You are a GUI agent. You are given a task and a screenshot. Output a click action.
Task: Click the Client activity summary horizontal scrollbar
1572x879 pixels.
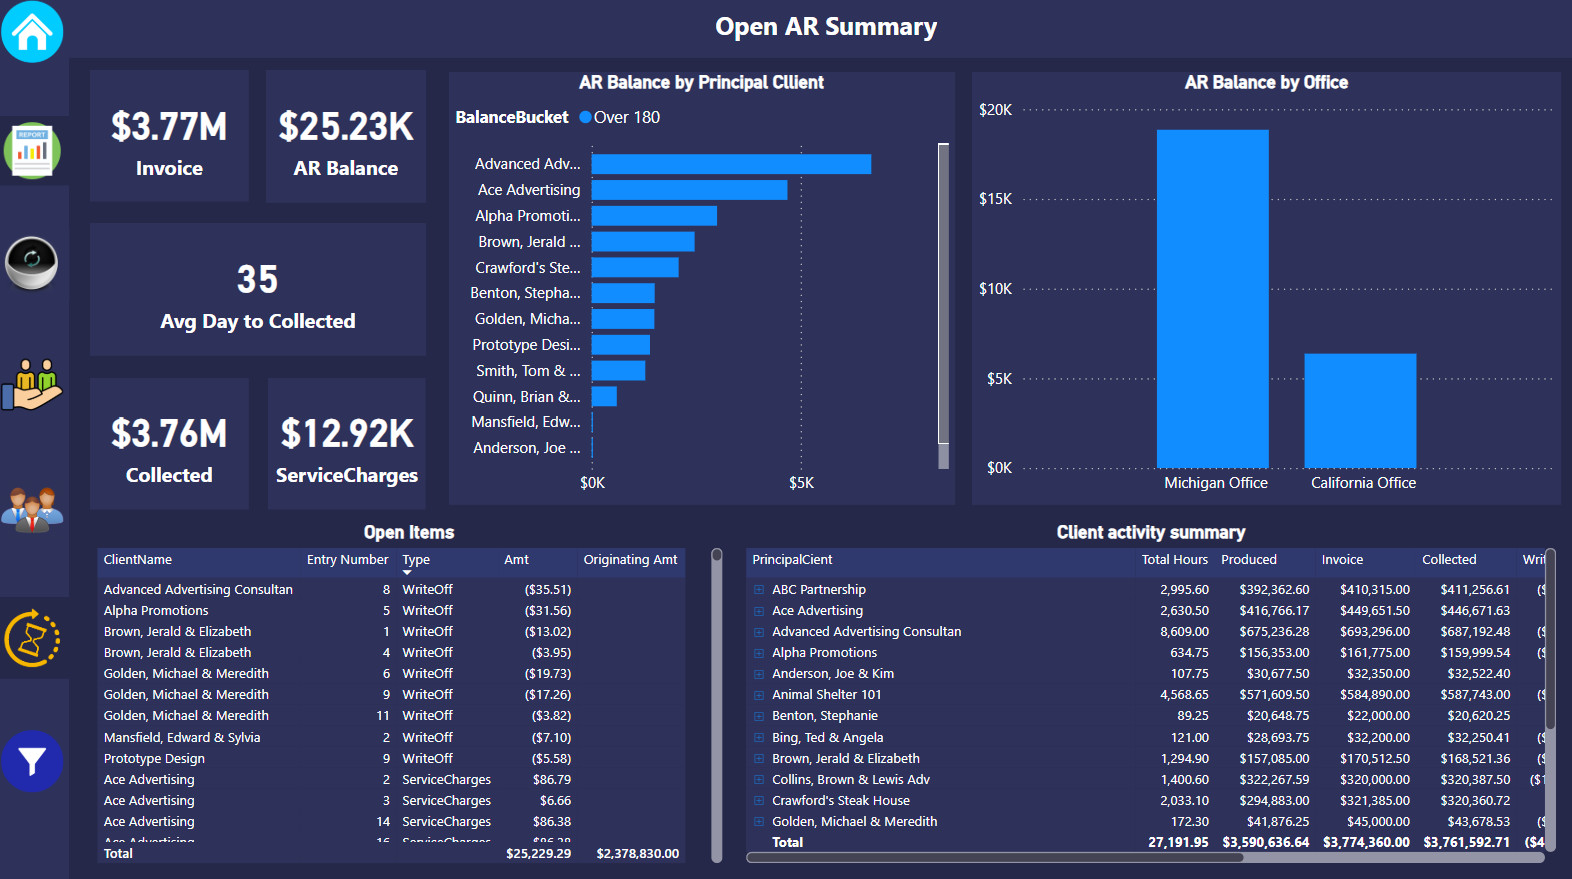pyautogui.click(x=995, y=857)
